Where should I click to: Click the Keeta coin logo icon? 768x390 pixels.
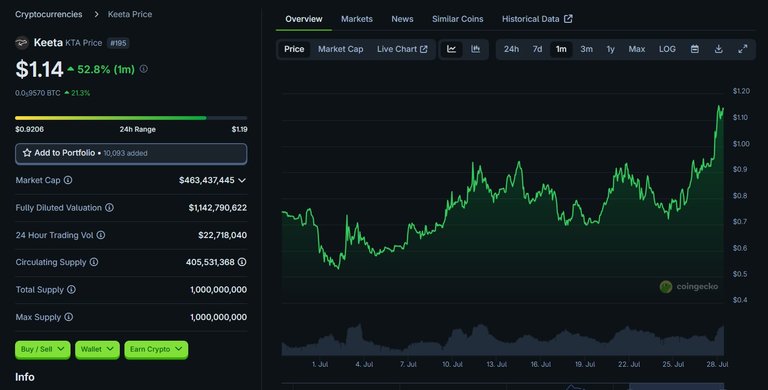point(22,43)
